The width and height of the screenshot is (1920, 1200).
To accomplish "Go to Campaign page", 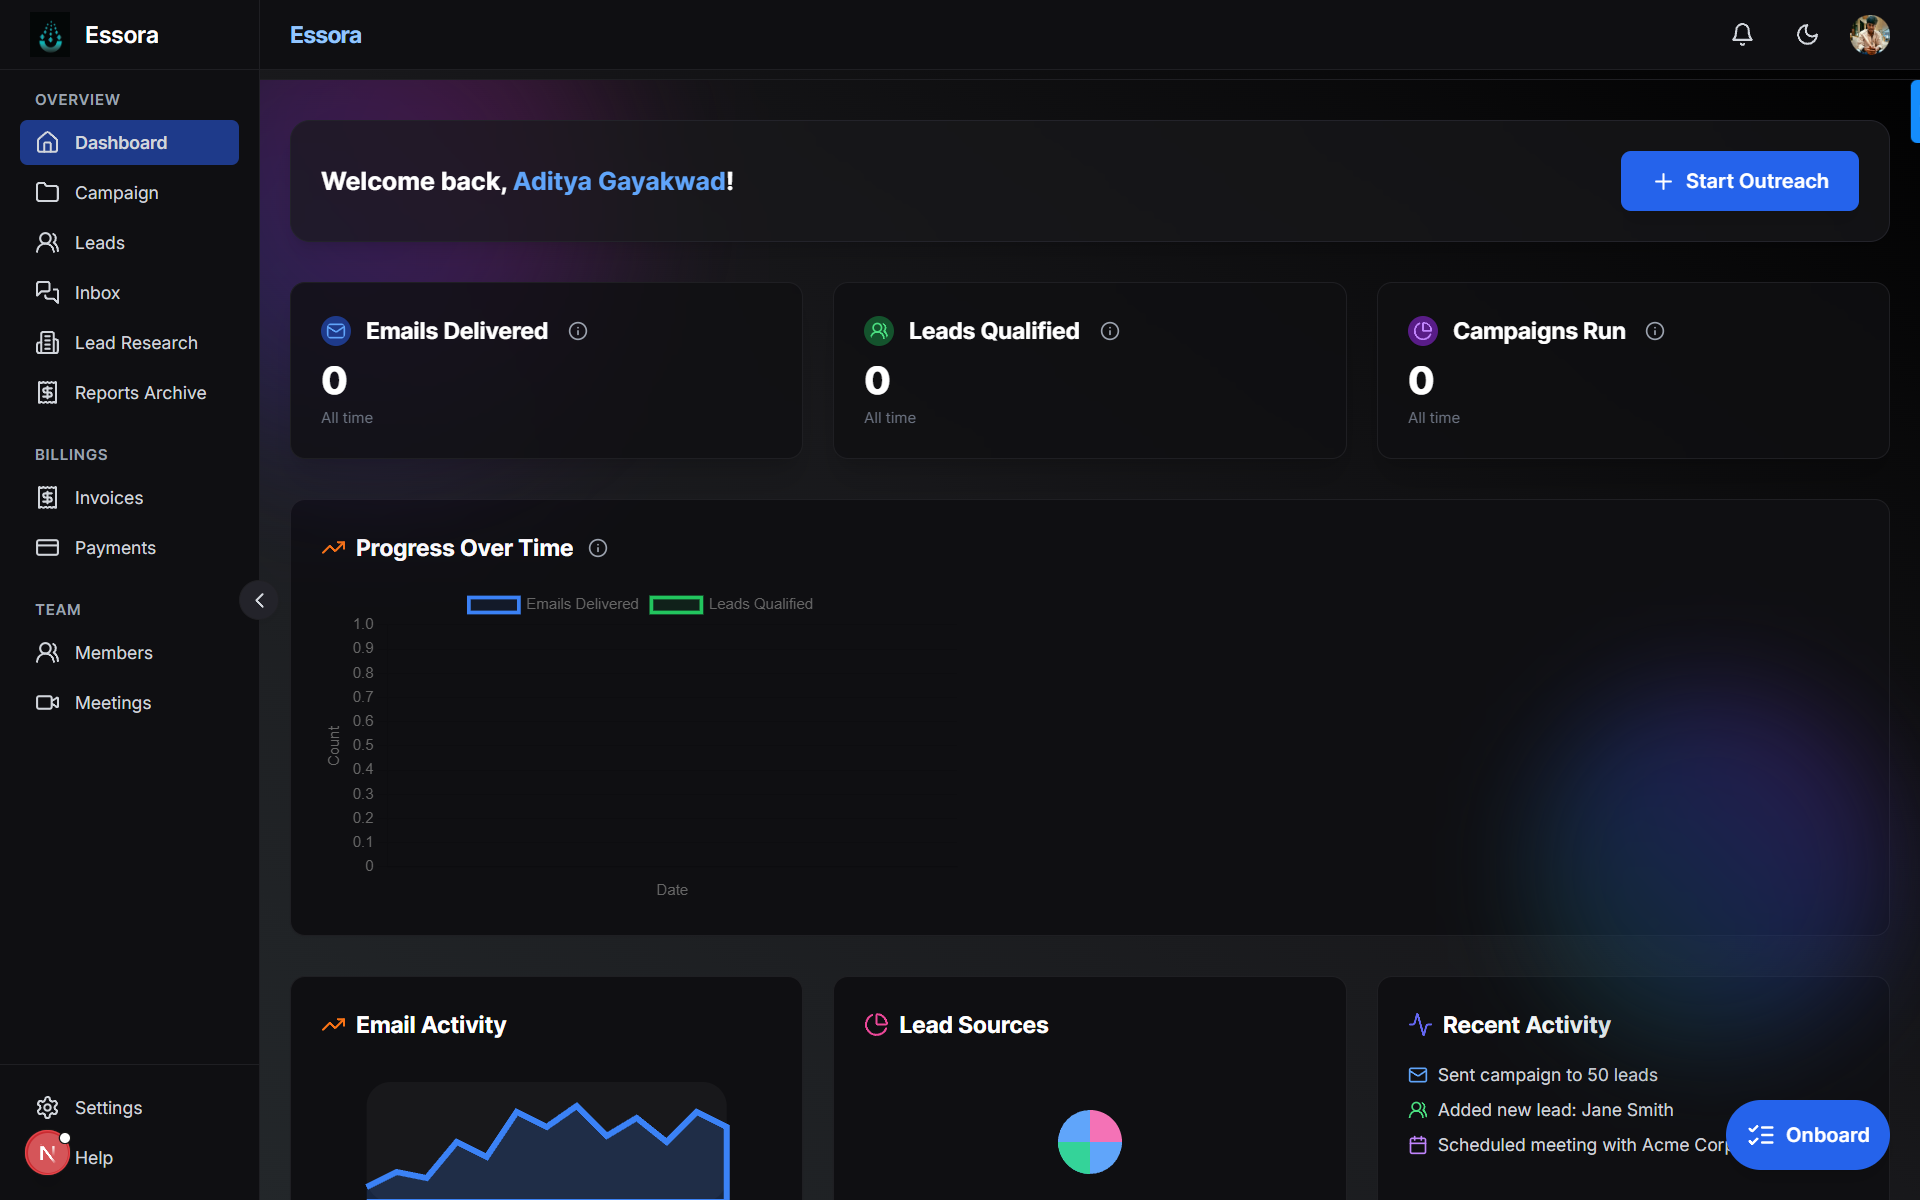I will 129,193.
